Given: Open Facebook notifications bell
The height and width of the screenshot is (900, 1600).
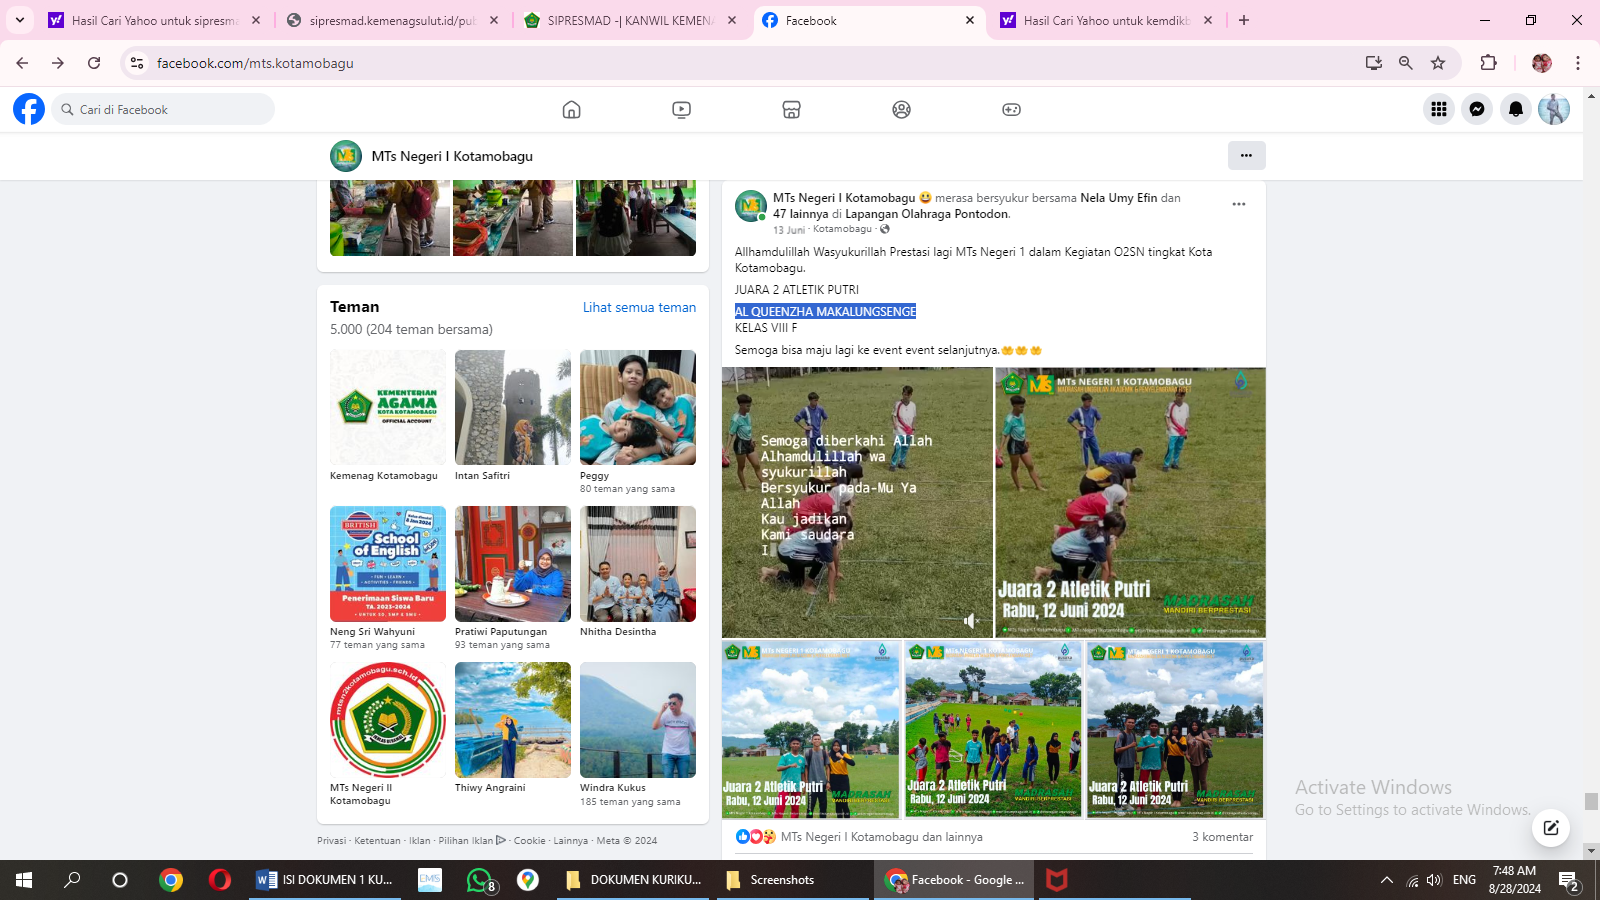Looking at the screenshot, I should pos(1516,110).
